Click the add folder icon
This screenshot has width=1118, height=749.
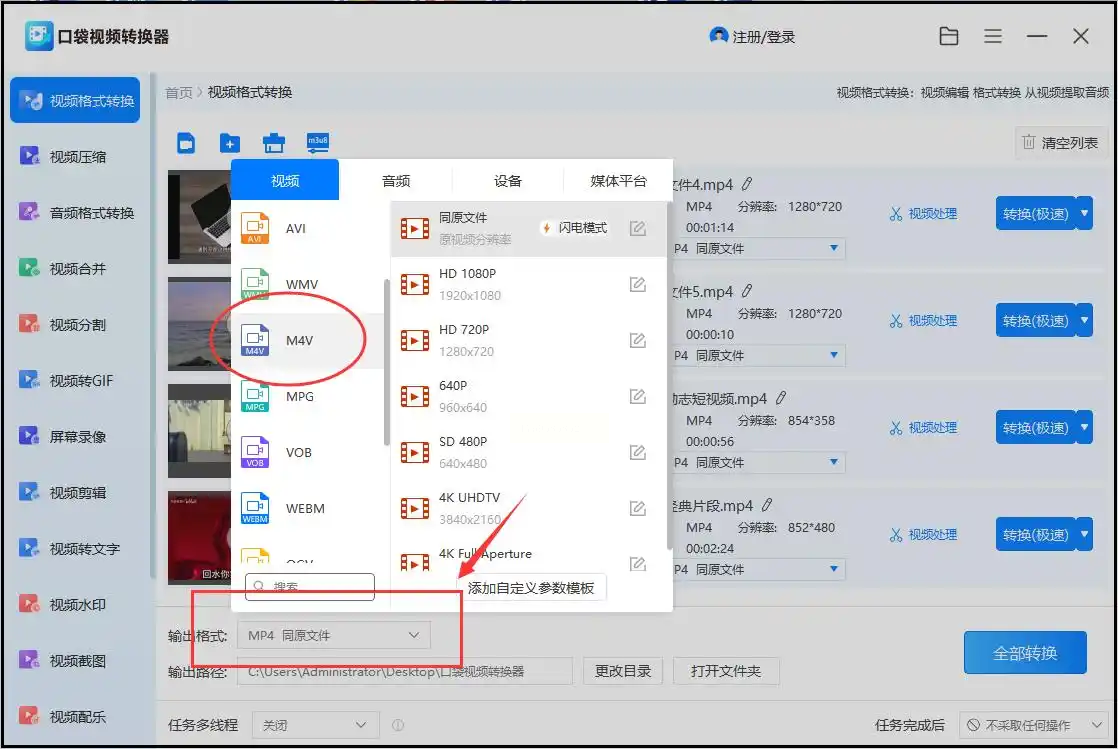point(230,143)
